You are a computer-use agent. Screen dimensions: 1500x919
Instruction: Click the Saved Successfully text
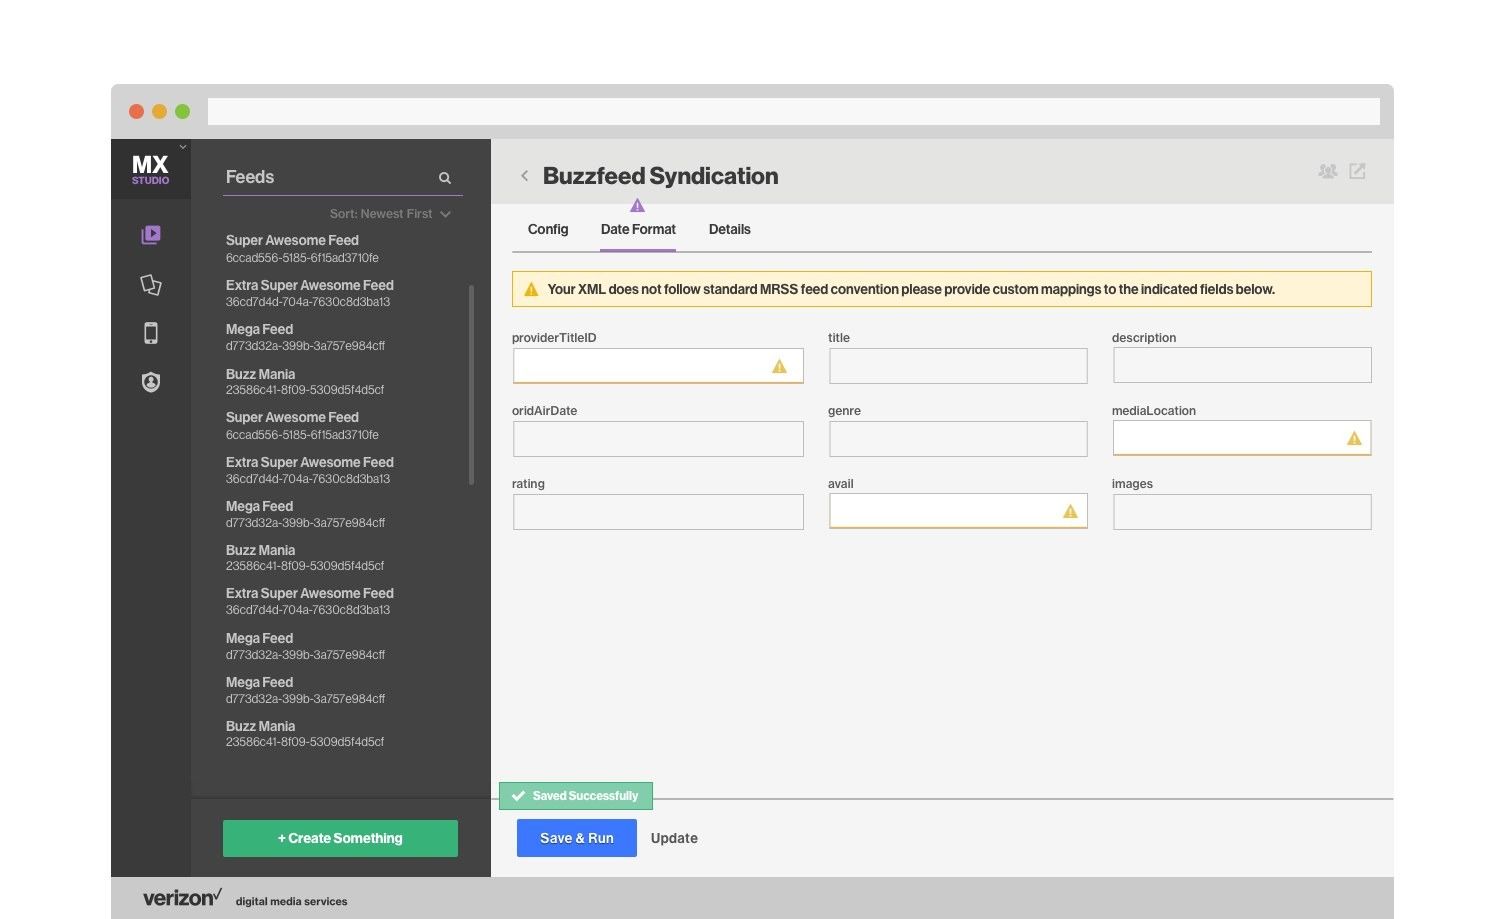pos(585,796)
